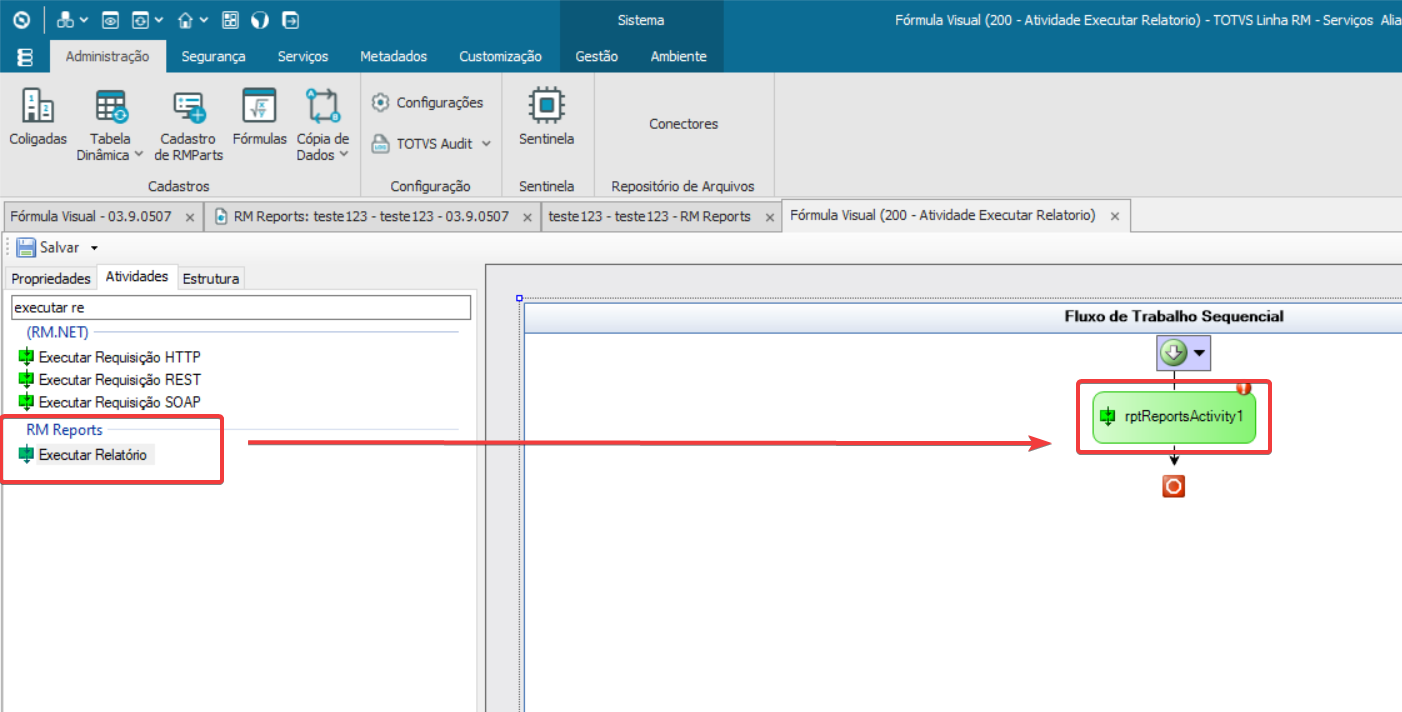Click the red end node of the workflow
The width and height of the screenshot is (1402, 712).
(1173, 486)
